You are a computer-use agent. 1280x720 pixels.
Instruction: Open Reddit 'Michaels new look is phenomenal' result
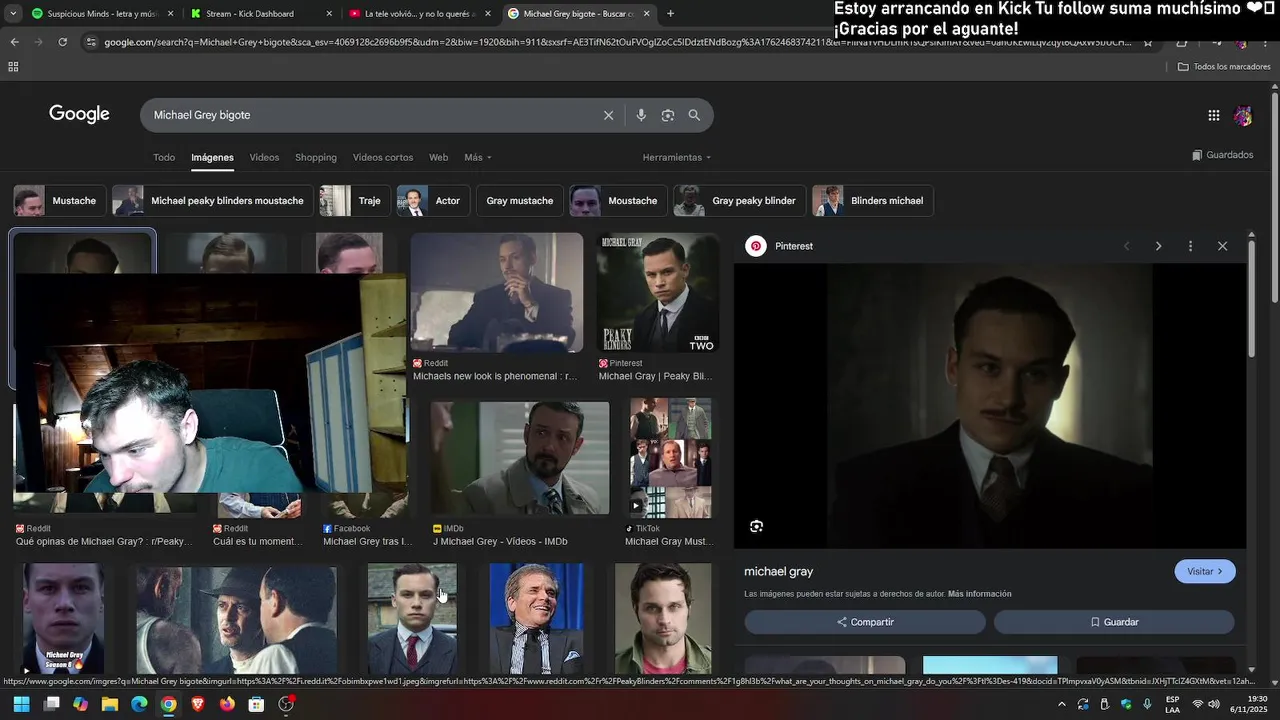(497, 293)
